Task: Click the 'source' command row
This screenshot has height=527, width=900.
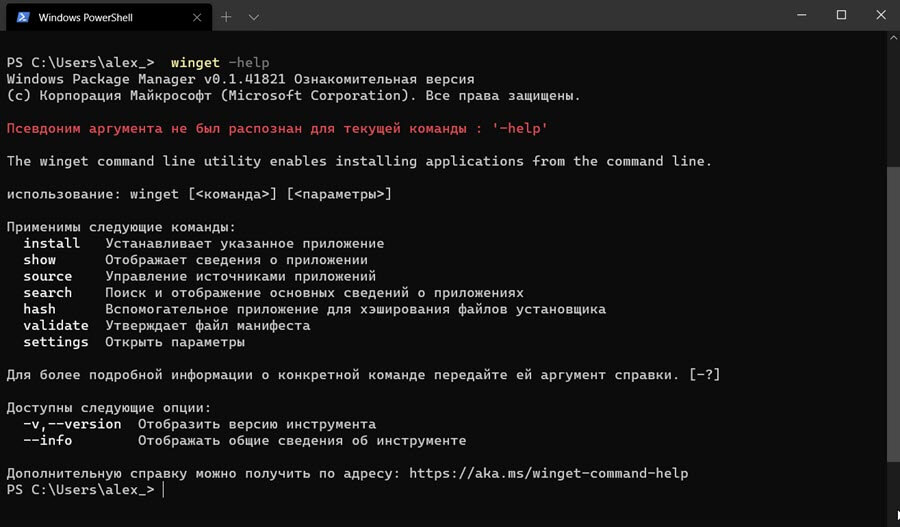Action: tap(200, 276)
